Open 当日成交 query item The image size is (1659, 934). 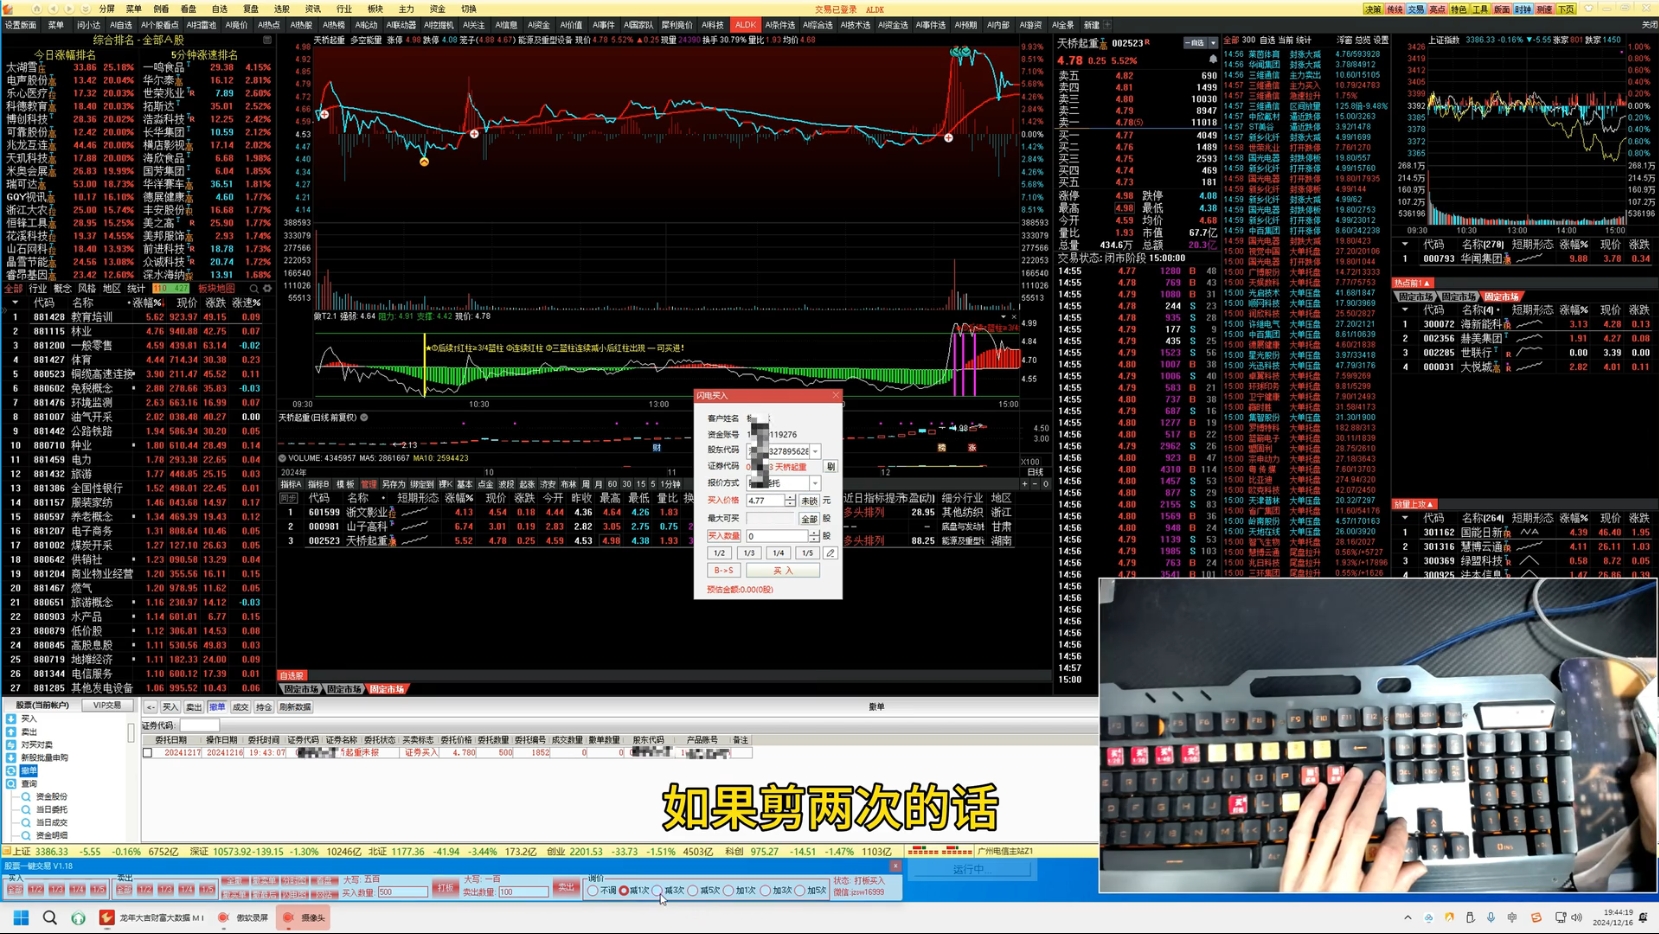point(51,823)
